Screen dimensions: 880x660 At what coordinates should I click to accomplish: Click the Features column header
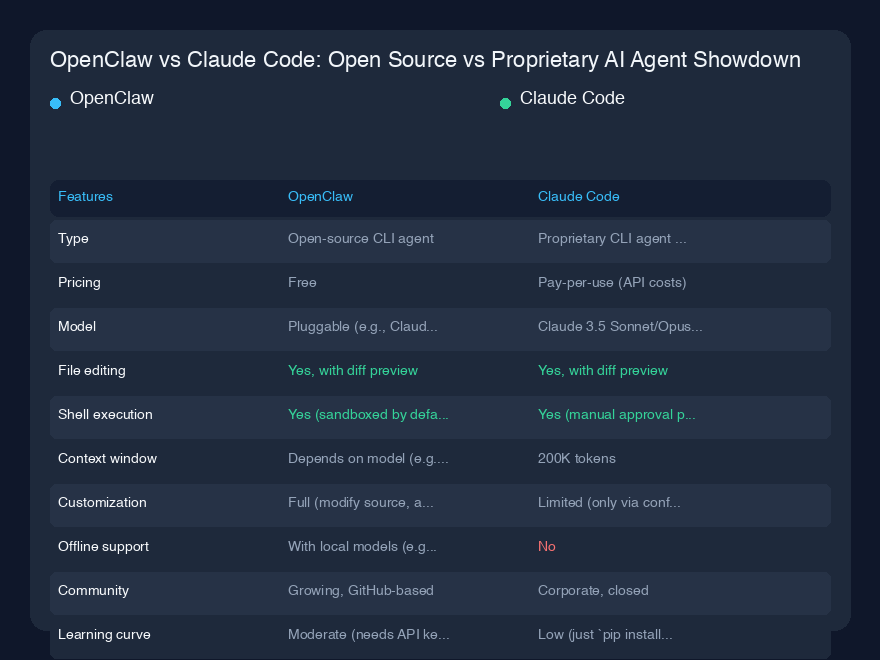click(85, 196)
